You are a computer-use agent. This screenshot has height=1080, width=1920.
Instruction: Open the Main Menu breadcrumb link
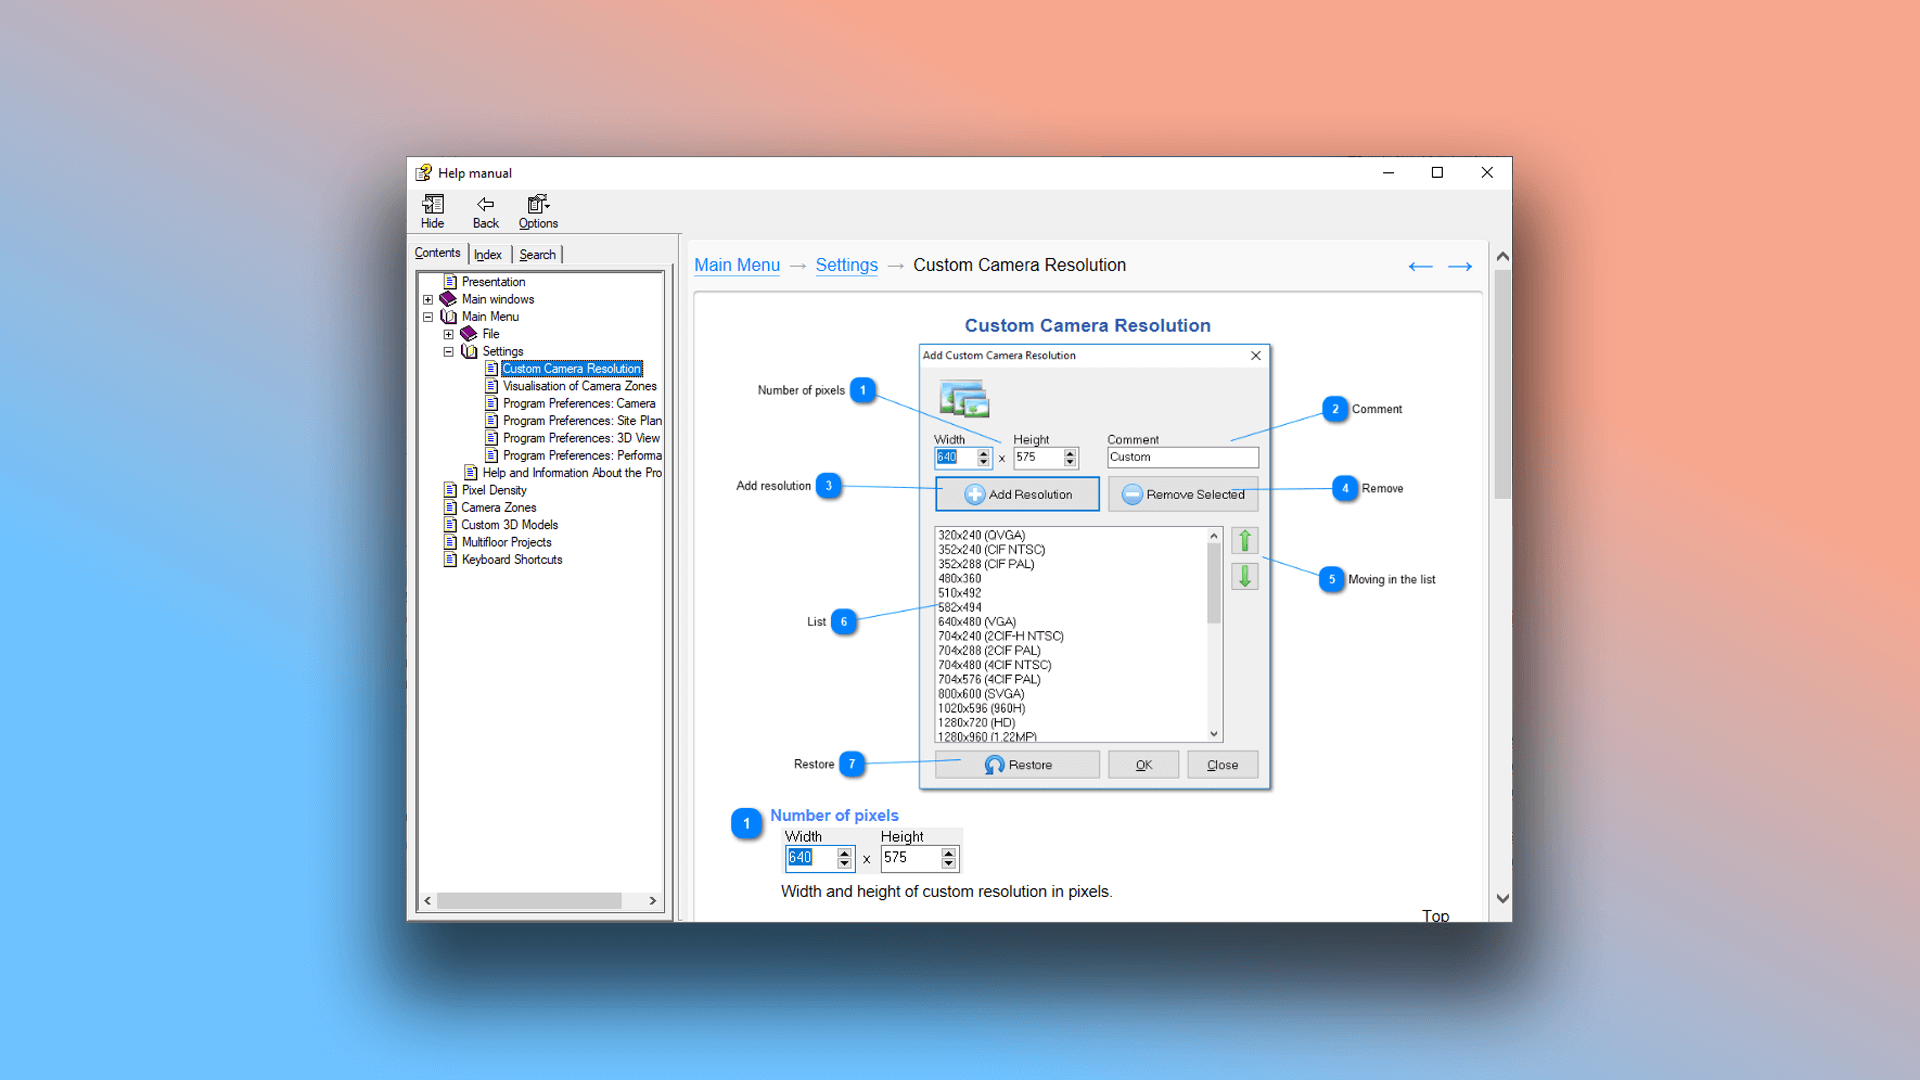point(737,265)
